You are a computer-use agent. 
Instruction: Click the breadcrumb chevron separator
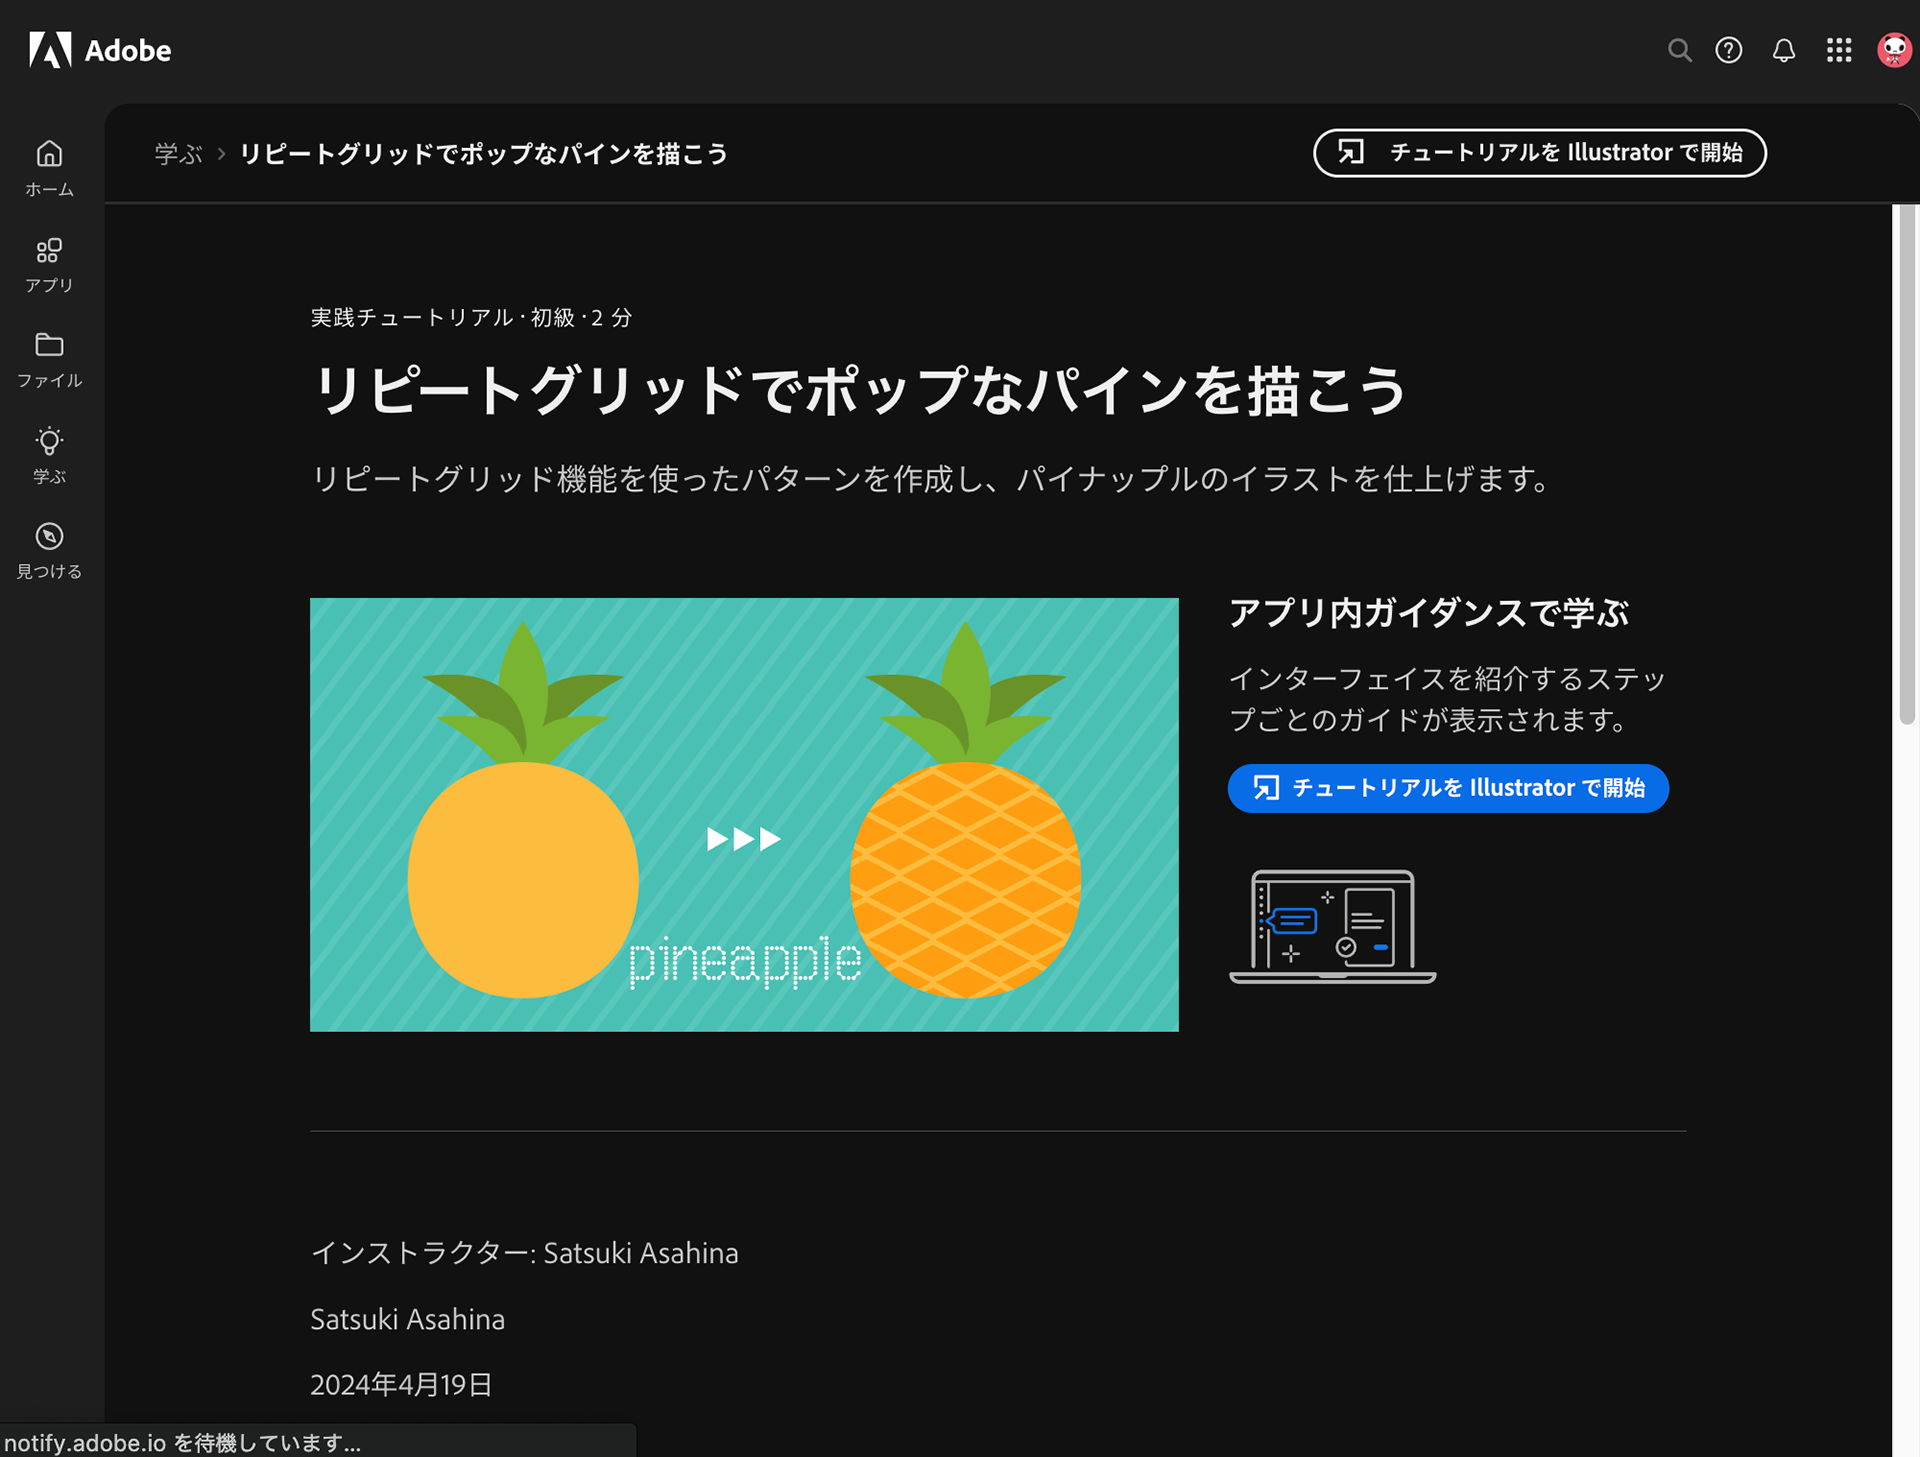pyautogui.click(x=221, y=154)
